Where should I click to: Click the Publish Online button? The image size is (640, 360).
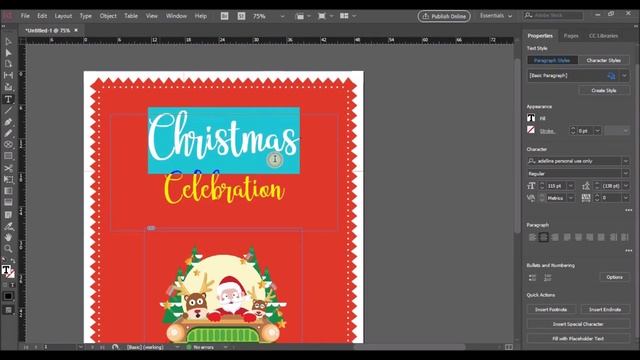coord(444,16)
